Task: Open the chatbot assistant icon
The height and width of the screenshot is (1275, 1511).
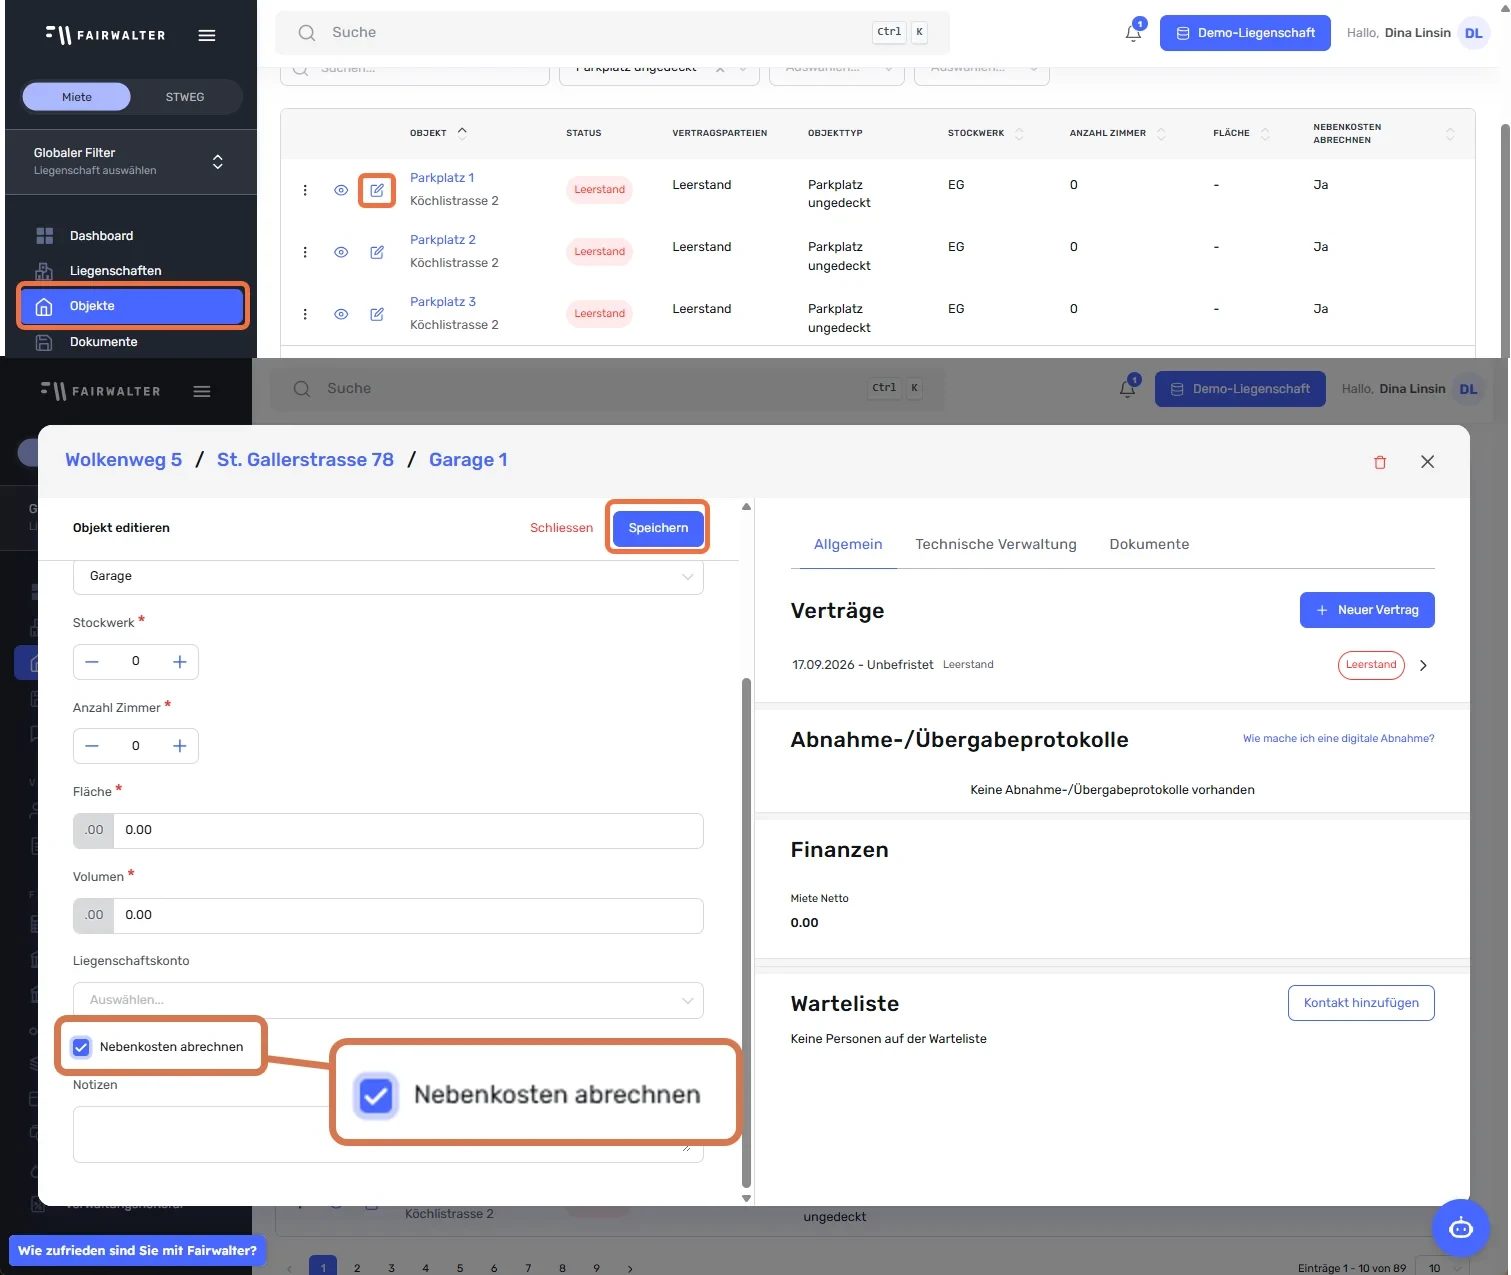Action: coord(1461,1228)
